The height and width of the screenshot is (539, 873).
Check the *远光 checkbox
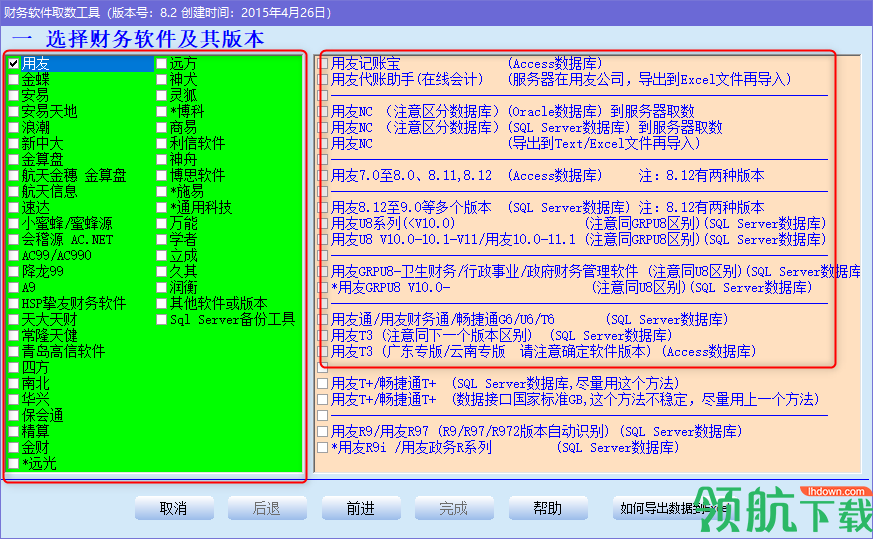[14, 464]
